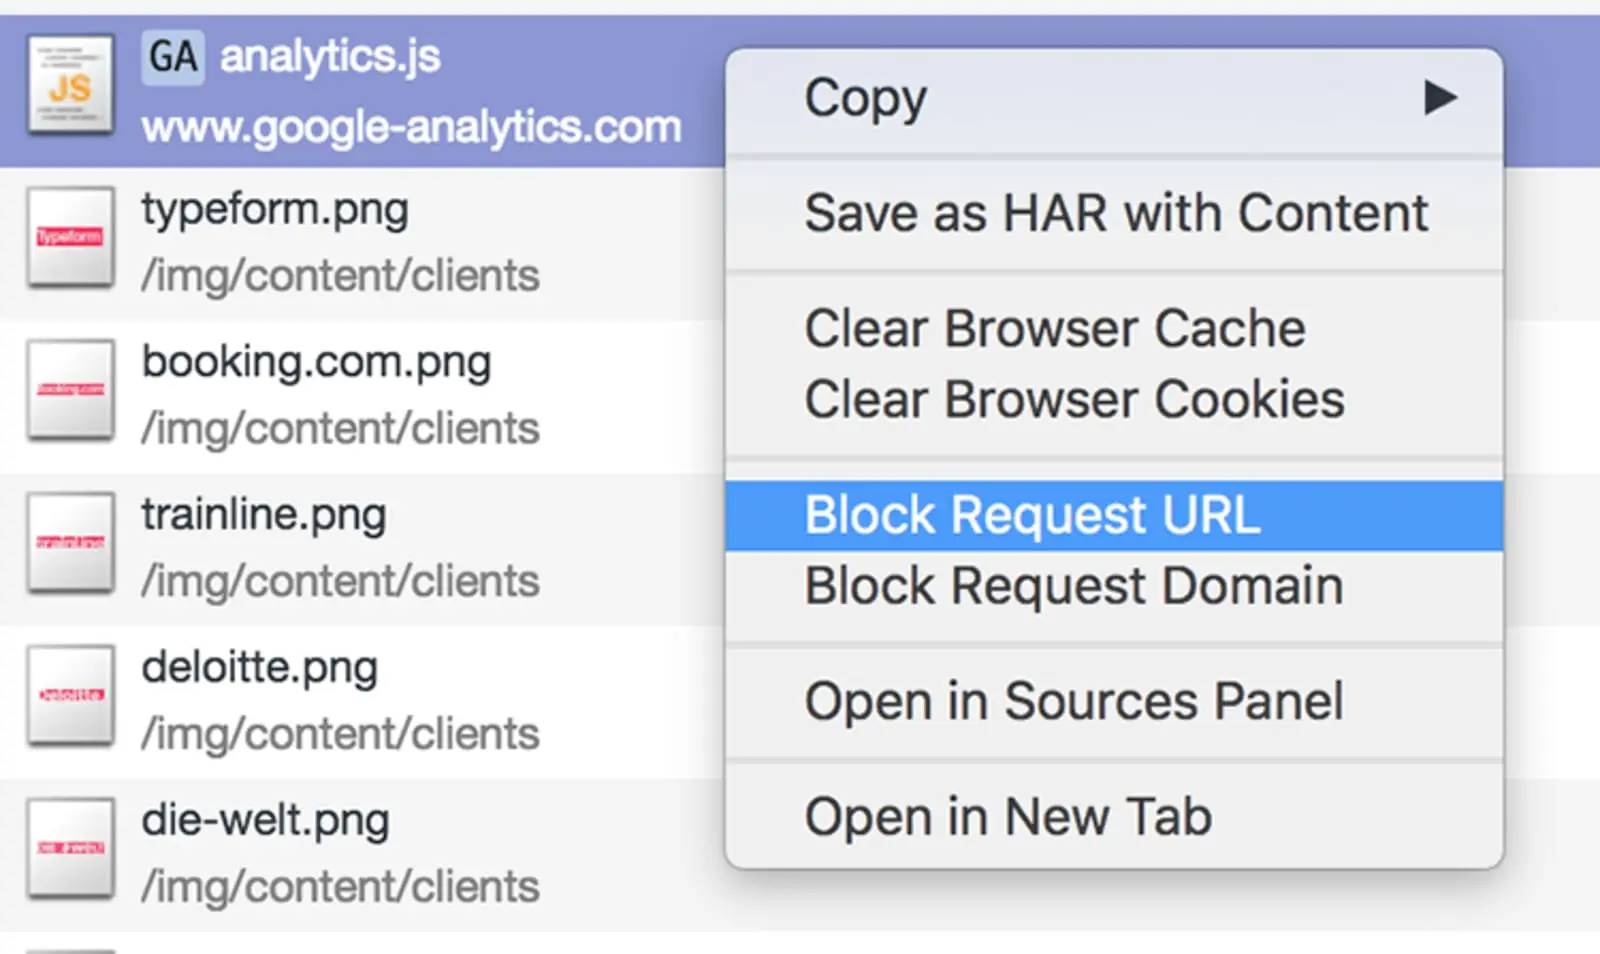This screenshot has height=954, width=1600.
Task: Click the deloitte.png thumbnail icon
Action: (x=70, y=696)
